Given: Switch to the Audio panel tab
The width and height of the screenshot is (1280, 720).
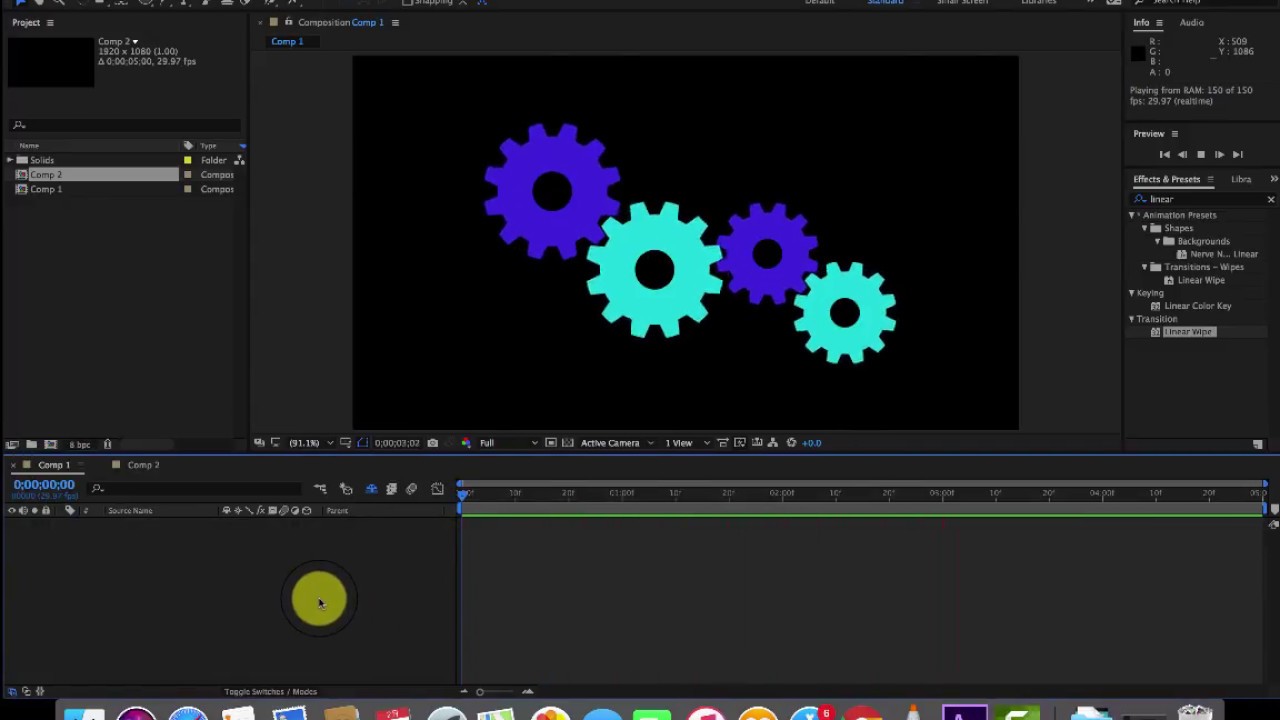Looking at the screenshot, I should point(1191,22).
